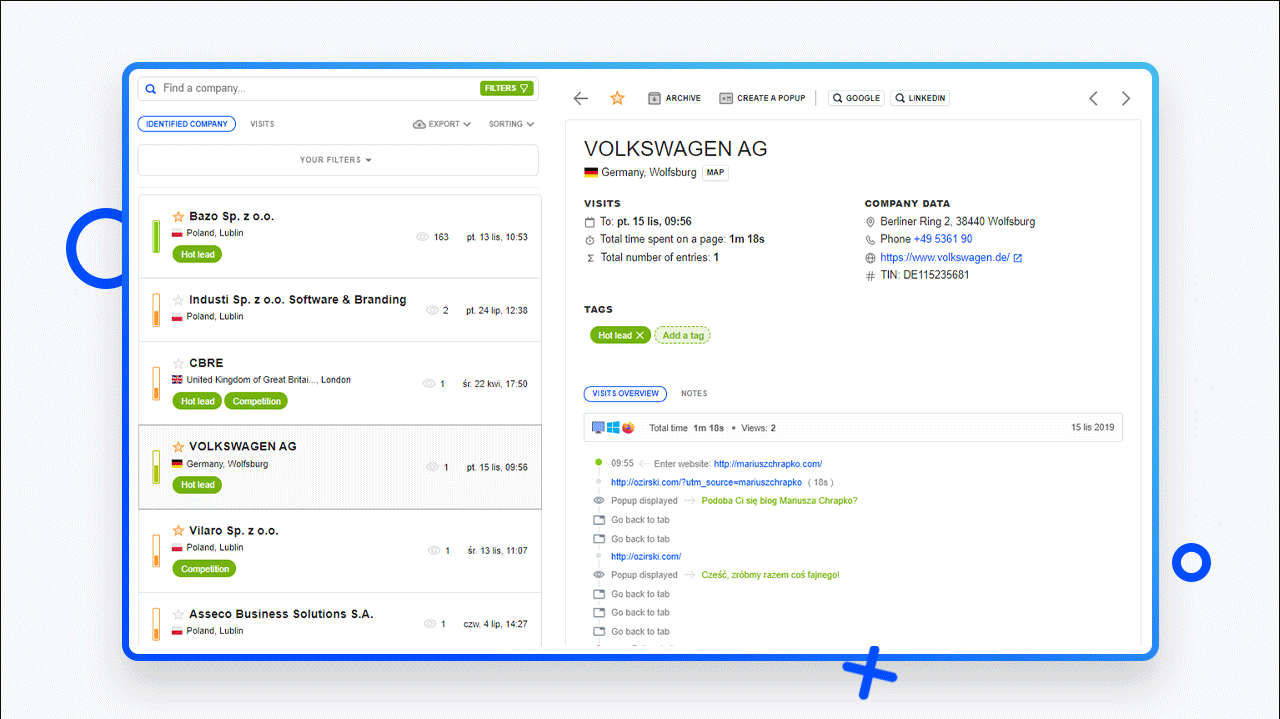This screenshot has height=719, width=1280.
Task: Click the Competition tag on Vilaro row
Action: tap(205, 569)
